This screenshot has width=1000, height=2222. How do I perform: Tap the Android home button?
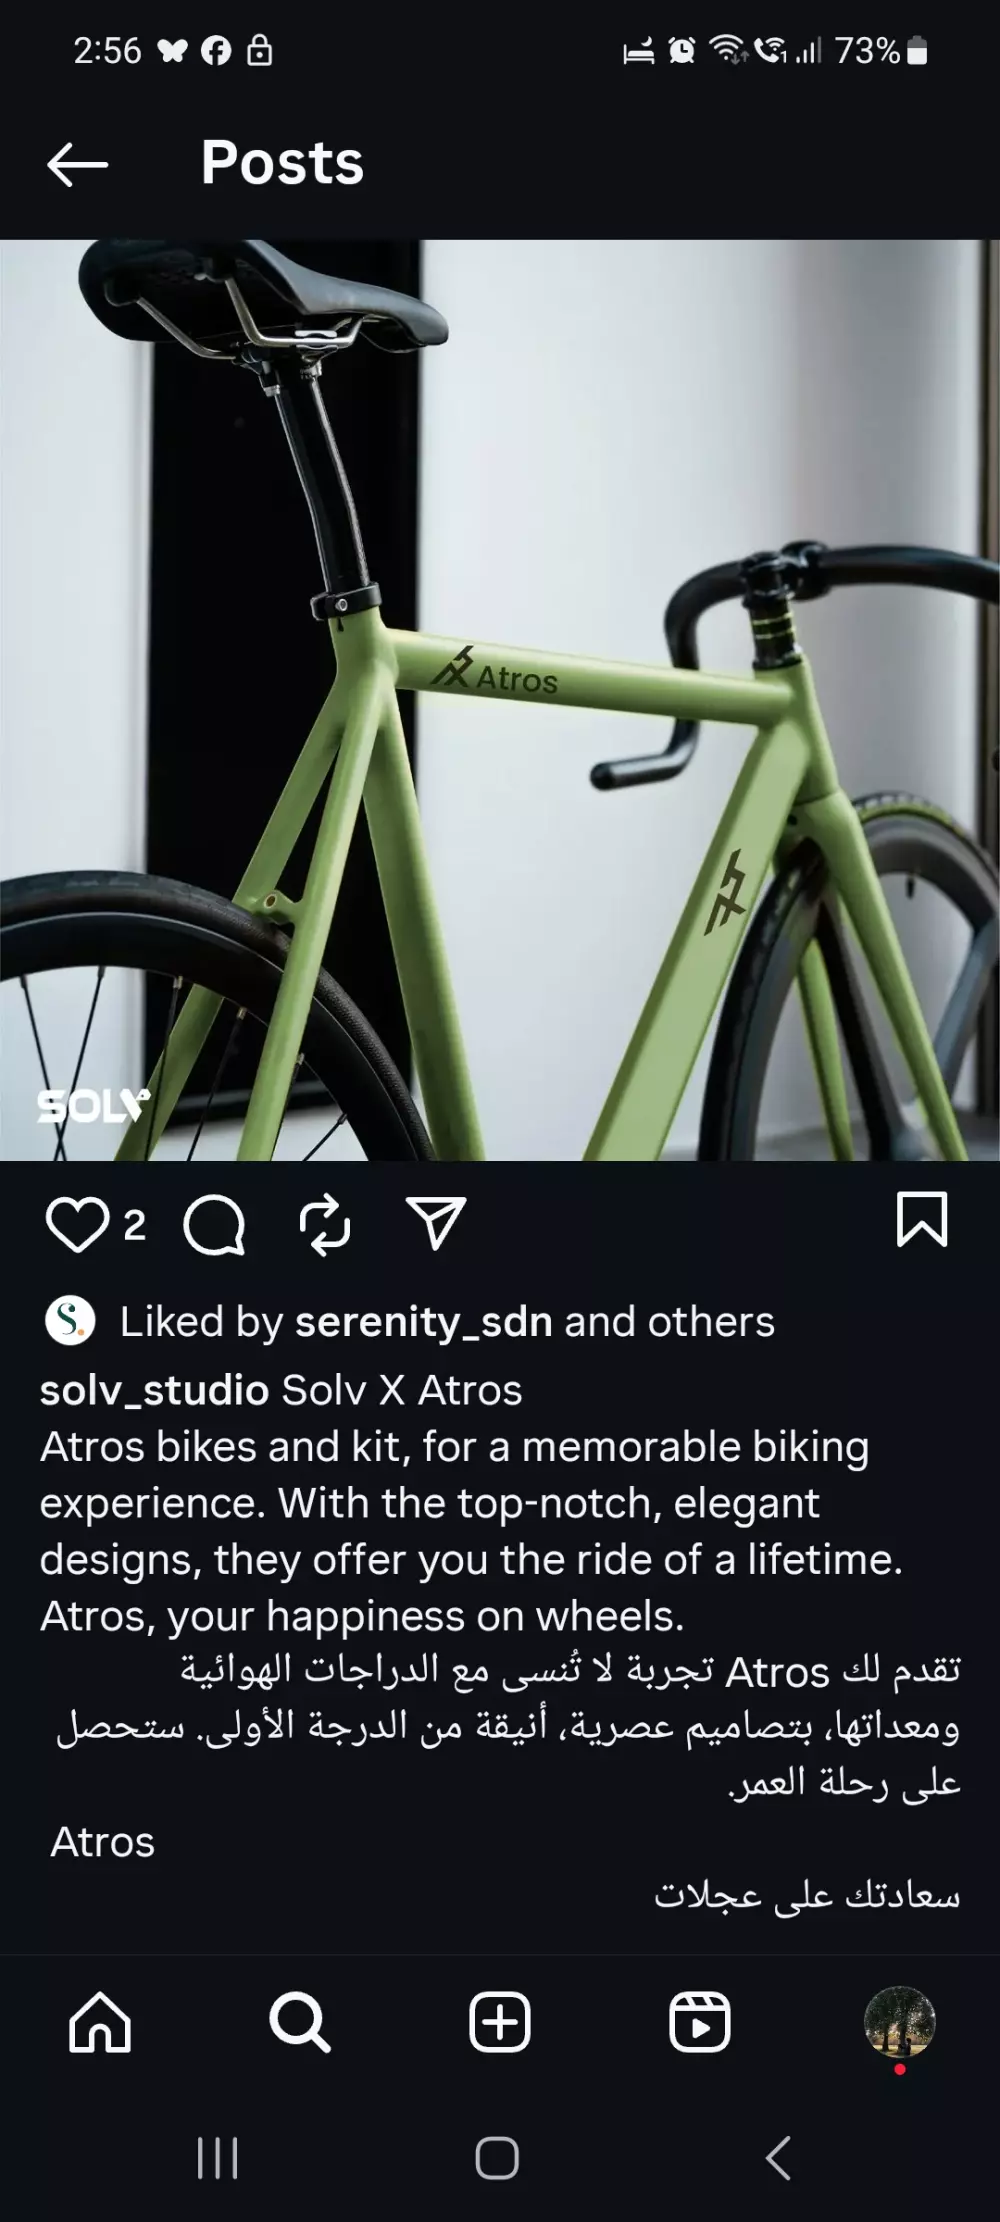pyautogui.click(x=497, y=2158)
